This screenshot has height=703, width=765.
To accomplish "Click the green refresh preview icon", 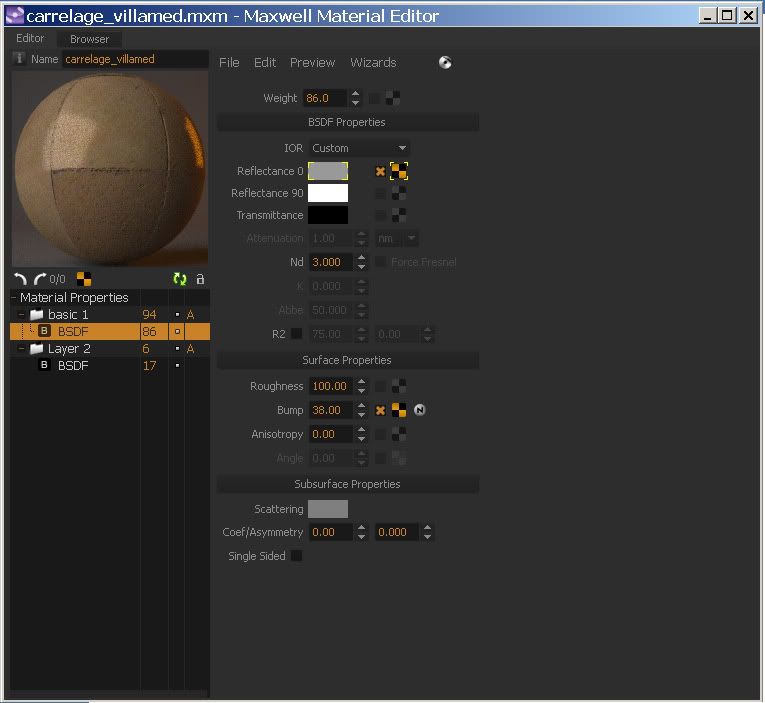I will 180,280.
